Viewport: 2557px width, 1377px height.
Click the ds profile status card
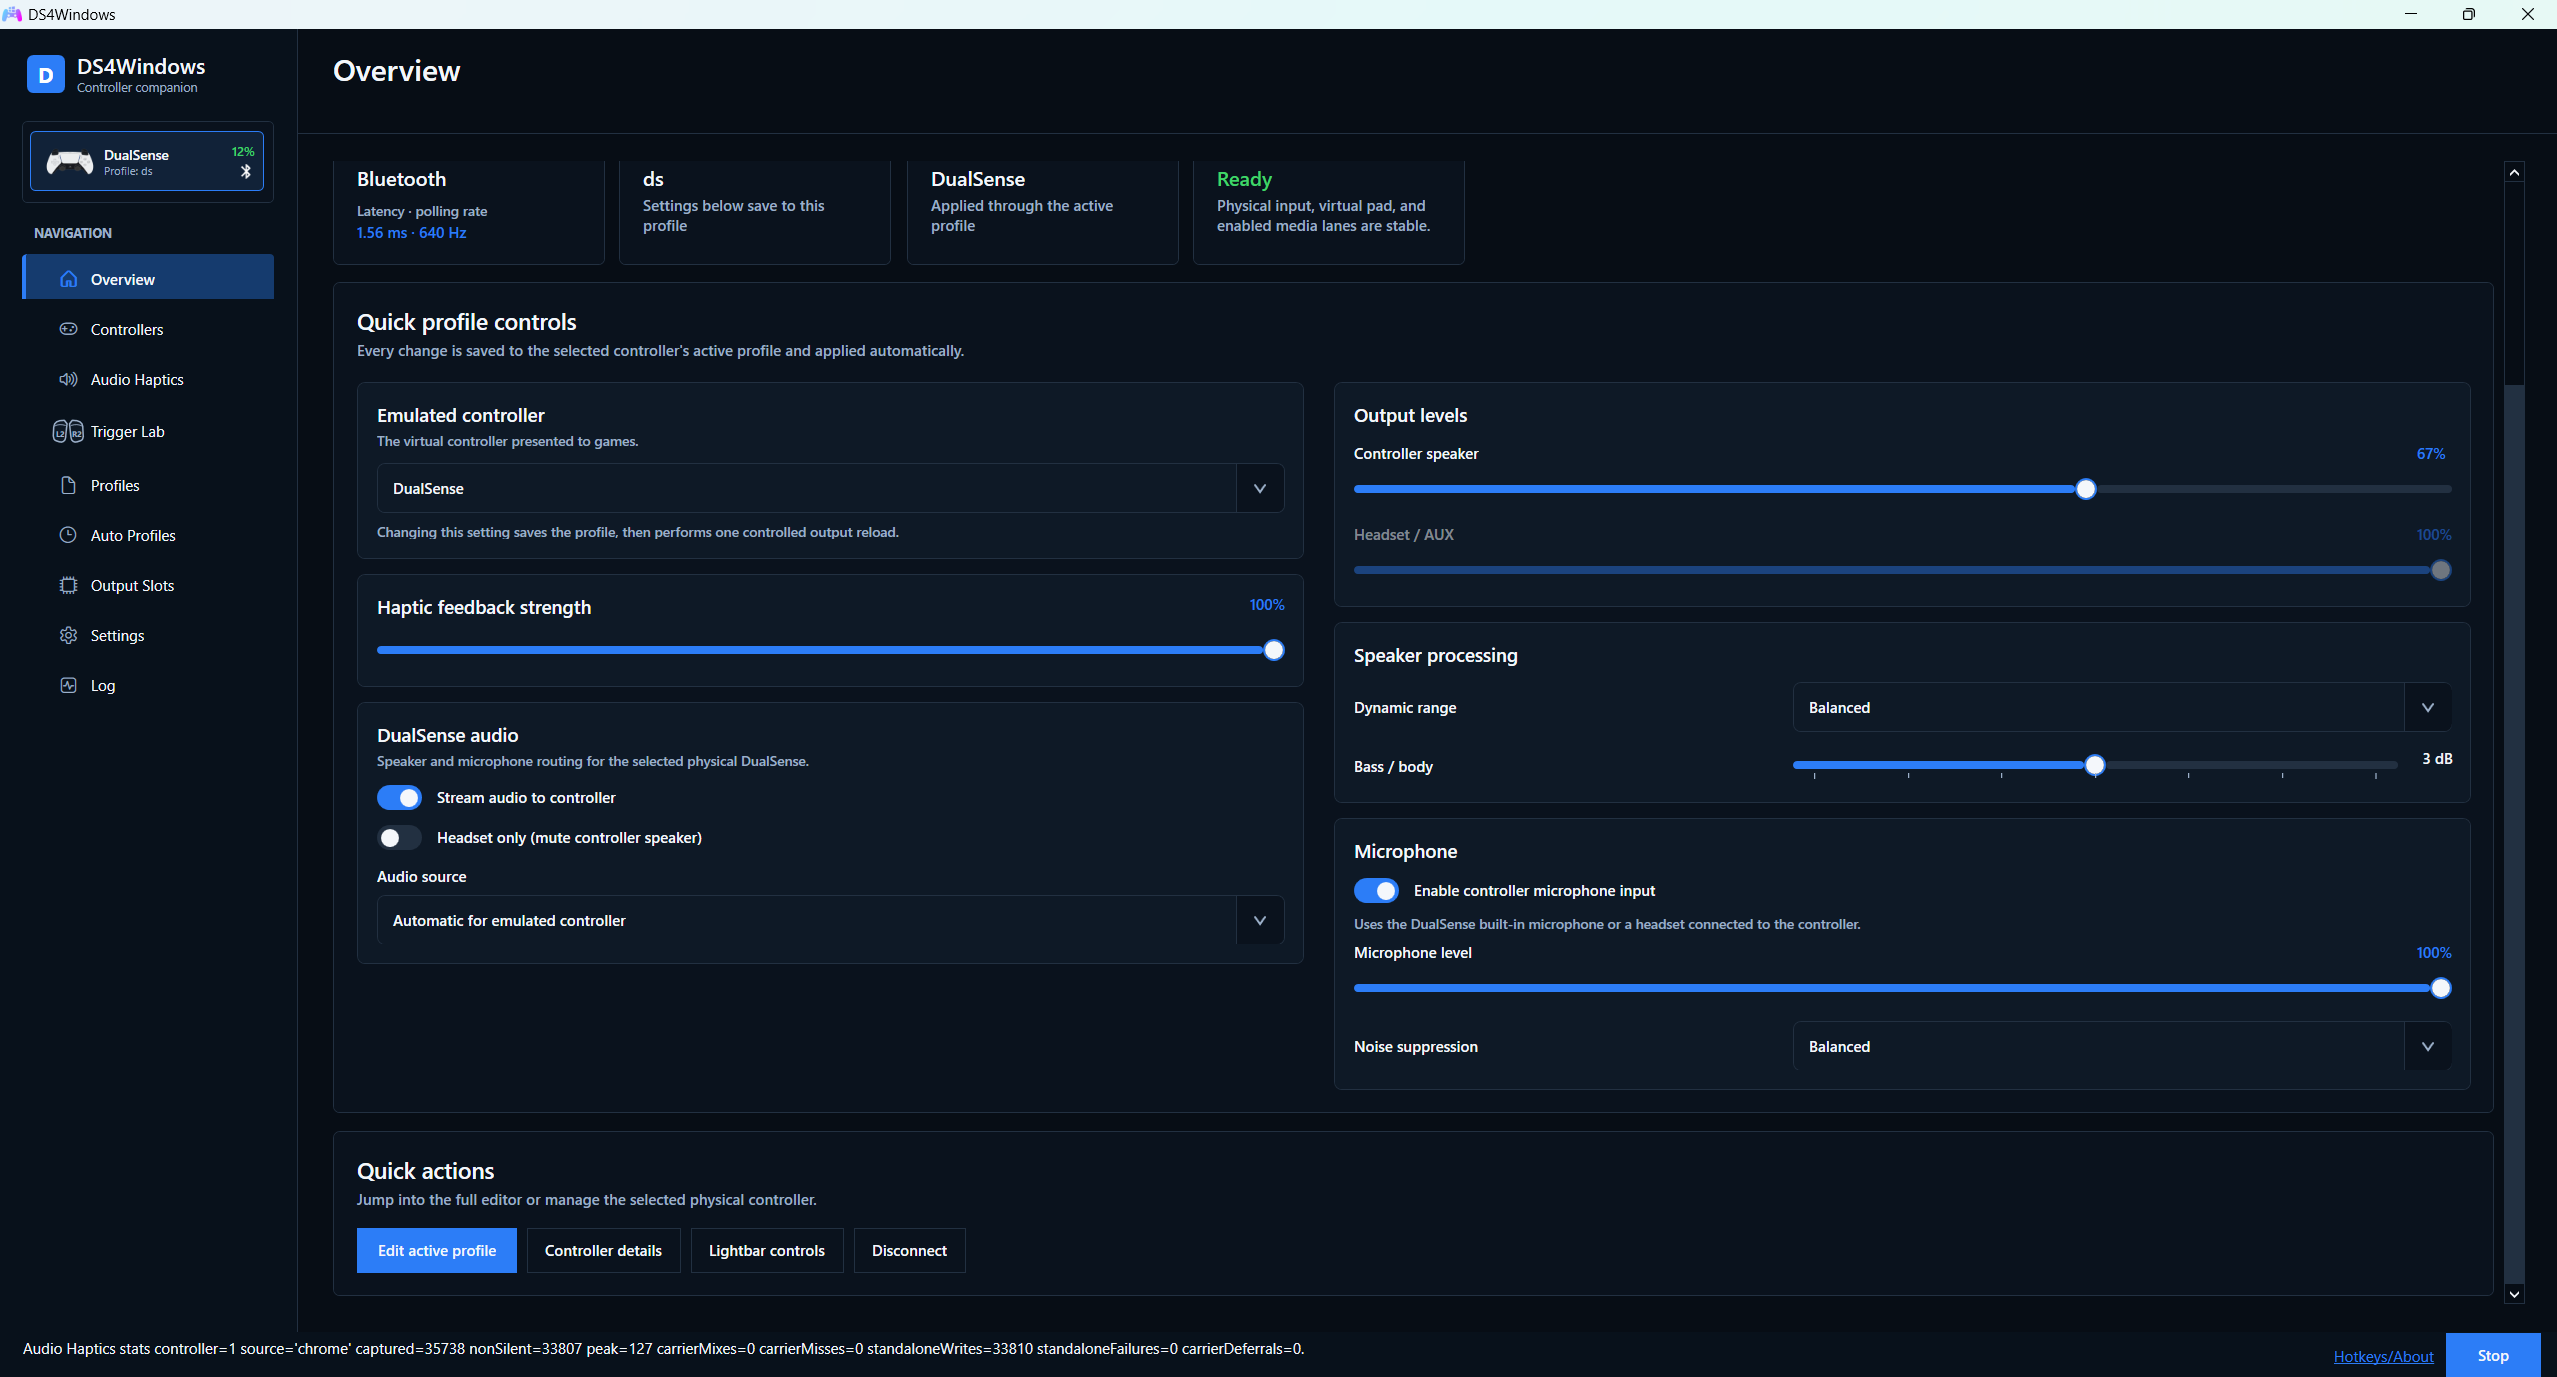click(755, 212)
